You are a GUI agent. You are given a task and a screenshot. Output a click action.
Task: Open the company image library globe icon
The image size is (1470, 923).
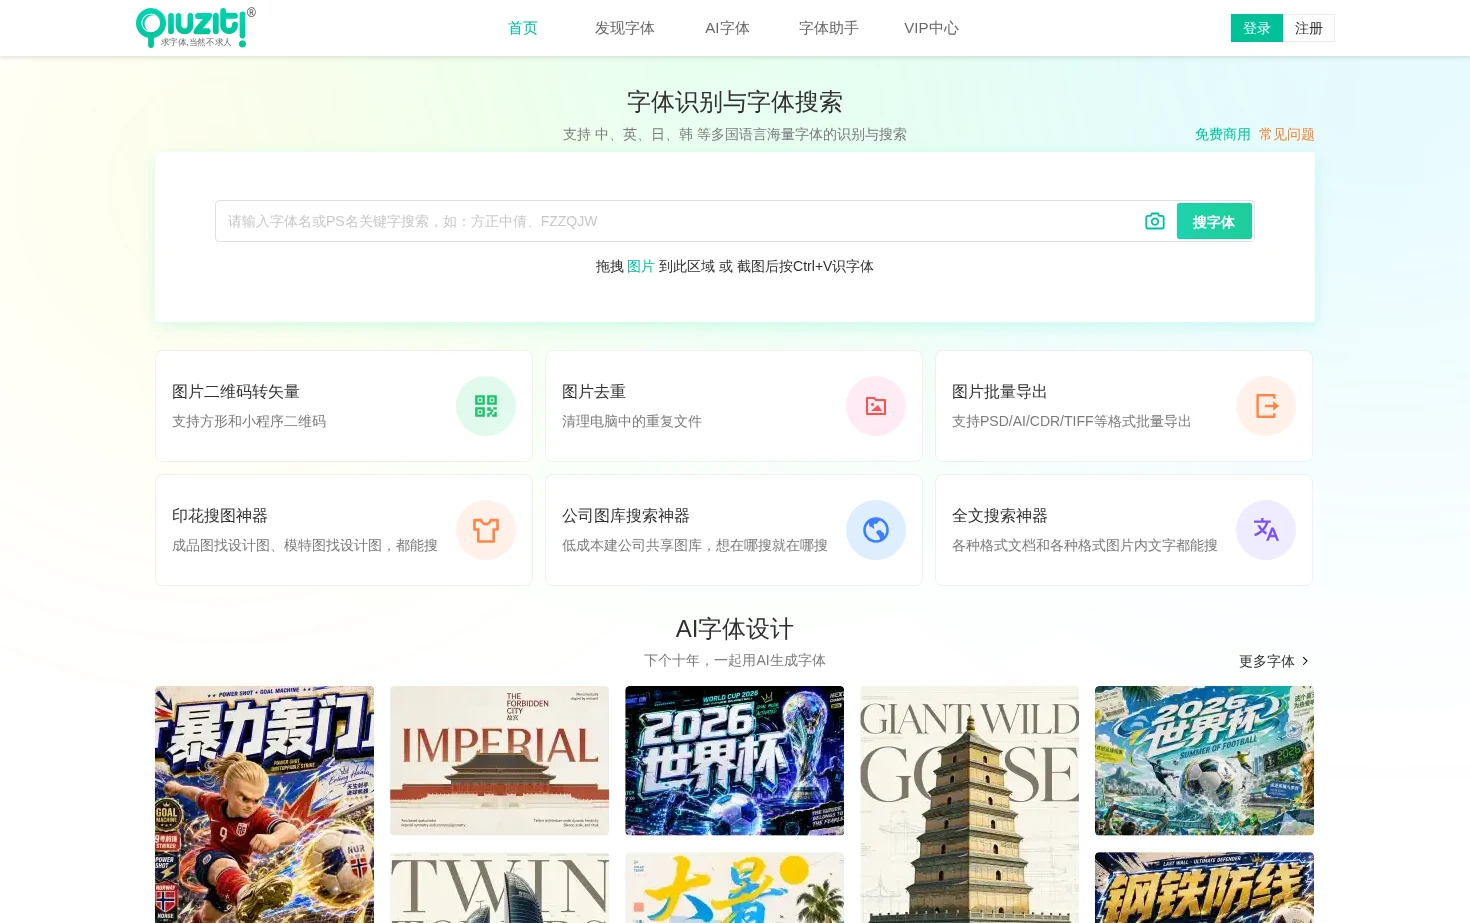tap(876, 530)
